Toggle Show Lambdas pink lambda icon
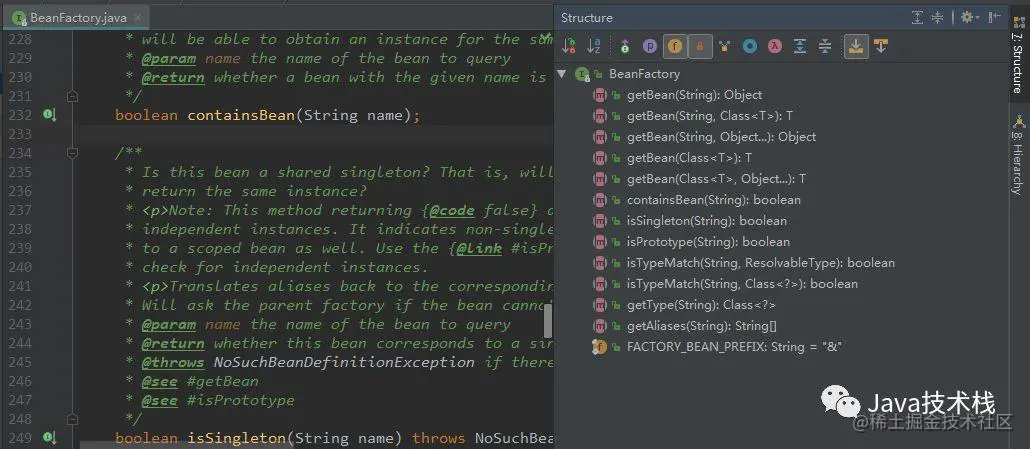The height and width of the screenshot is (449, 1030). coord(775,46)
